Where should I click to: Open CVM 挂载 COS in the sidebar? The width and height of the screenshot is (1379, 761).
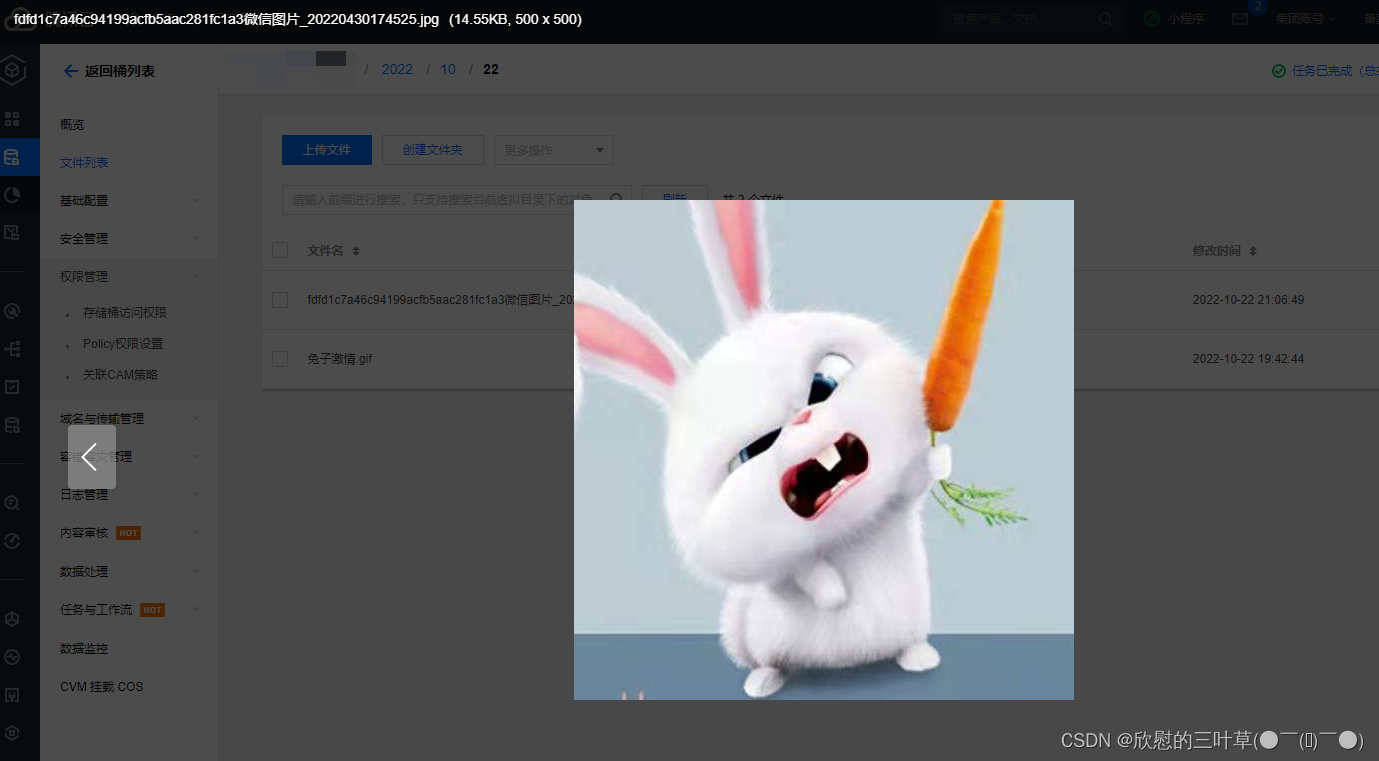[101, 687]
